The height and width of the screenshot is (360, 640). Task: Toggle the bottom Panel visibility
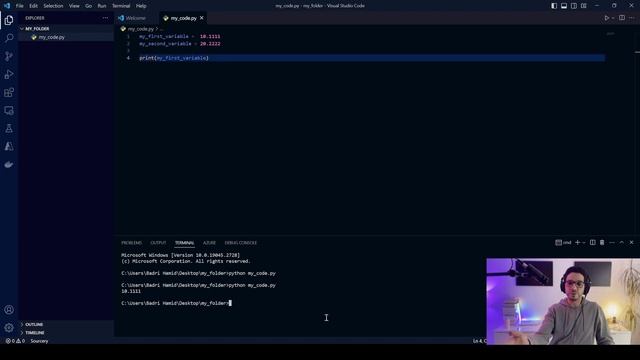pos(564,6)
